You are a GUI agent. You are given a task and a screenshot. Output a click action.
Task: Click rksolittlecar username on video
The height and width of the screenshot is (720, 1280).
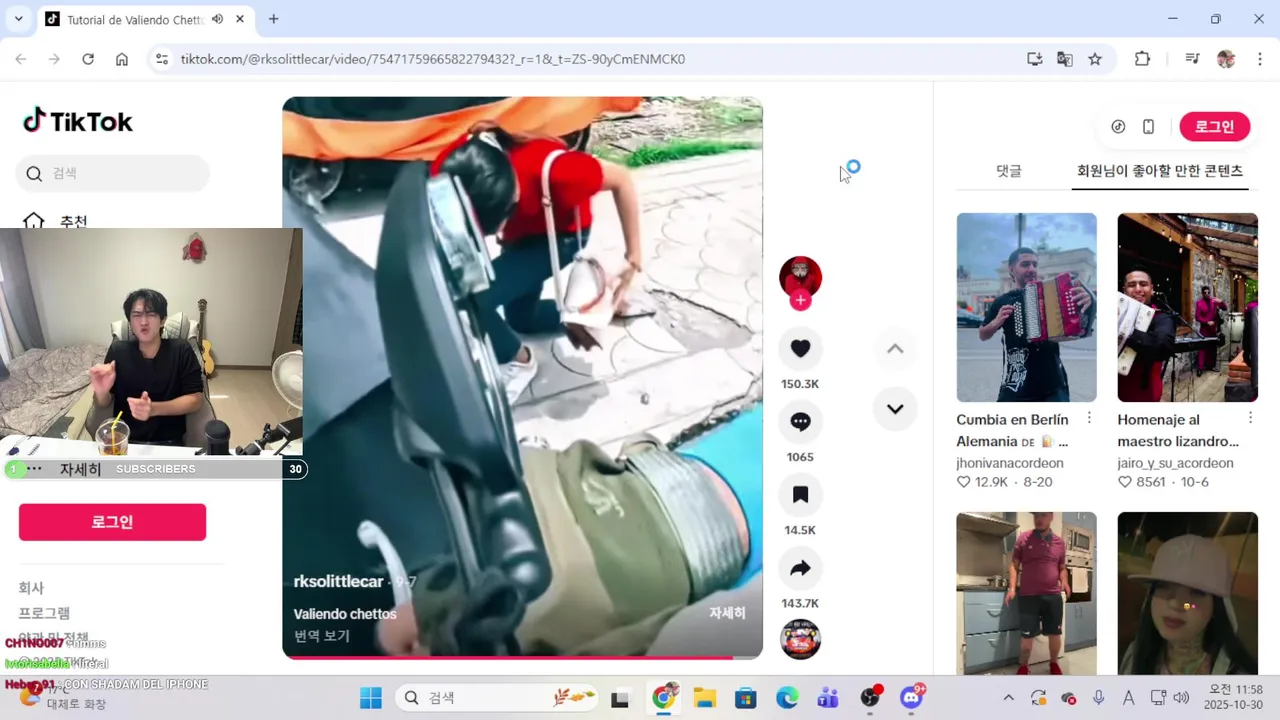(x=338, y=581)
